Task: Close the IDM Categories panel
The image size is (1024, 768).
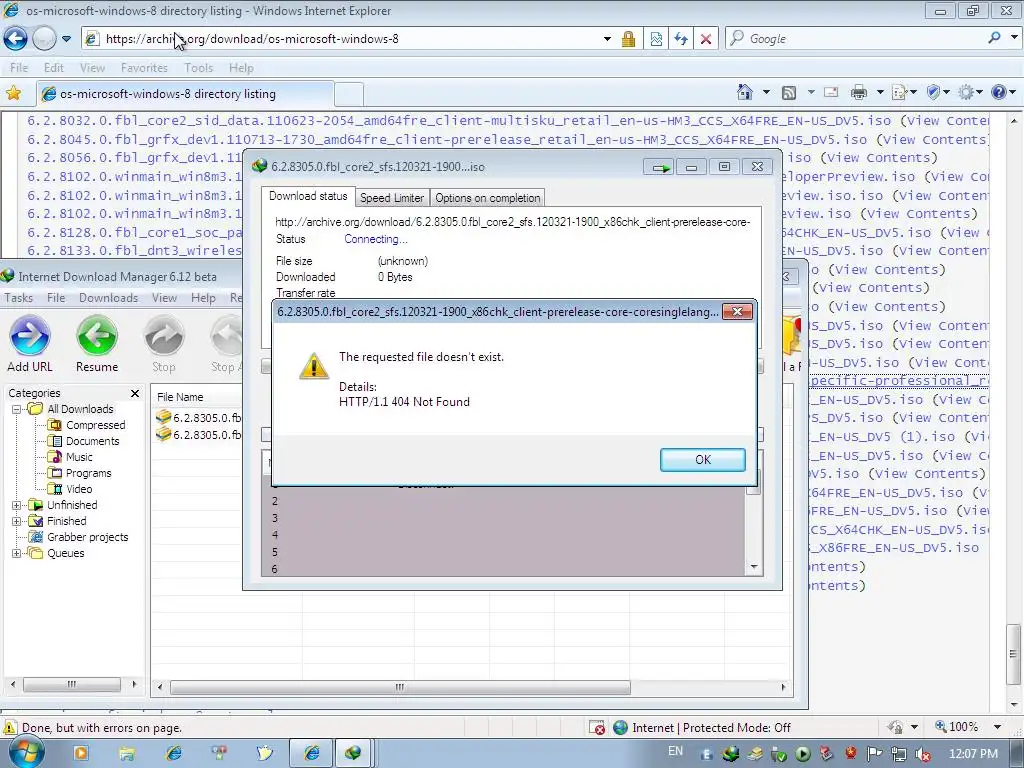Action: (x=135, y=393)
